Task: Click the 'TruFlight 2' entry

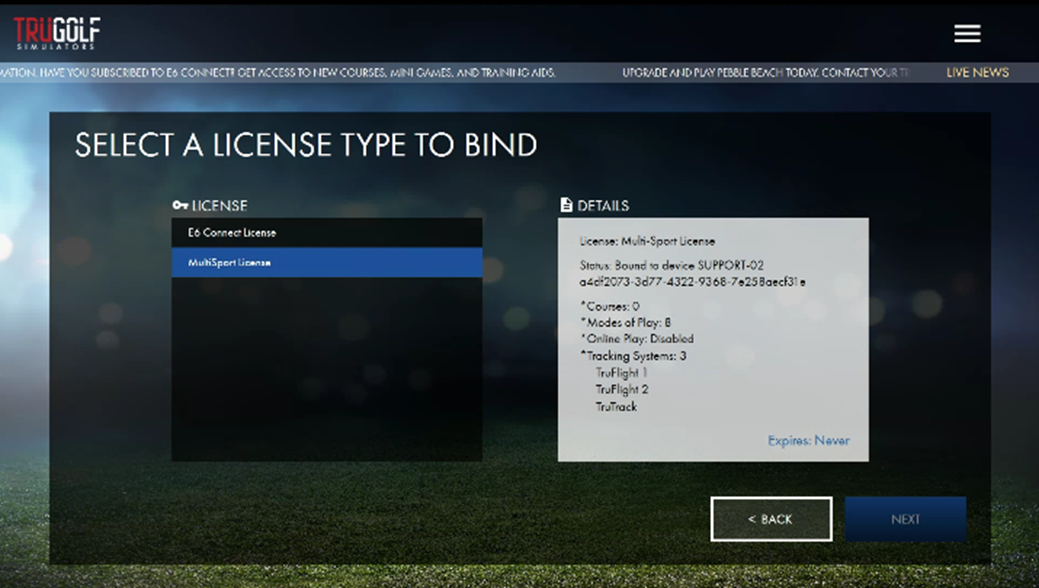Action: coord(622,389)
